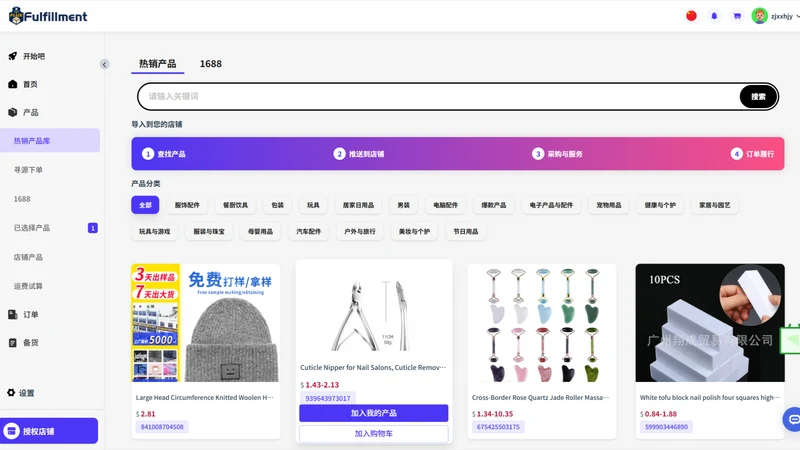Filter by 美妆与个护 category
The image size is (800, 450).
pyautogui.click(x=414, y=232)
